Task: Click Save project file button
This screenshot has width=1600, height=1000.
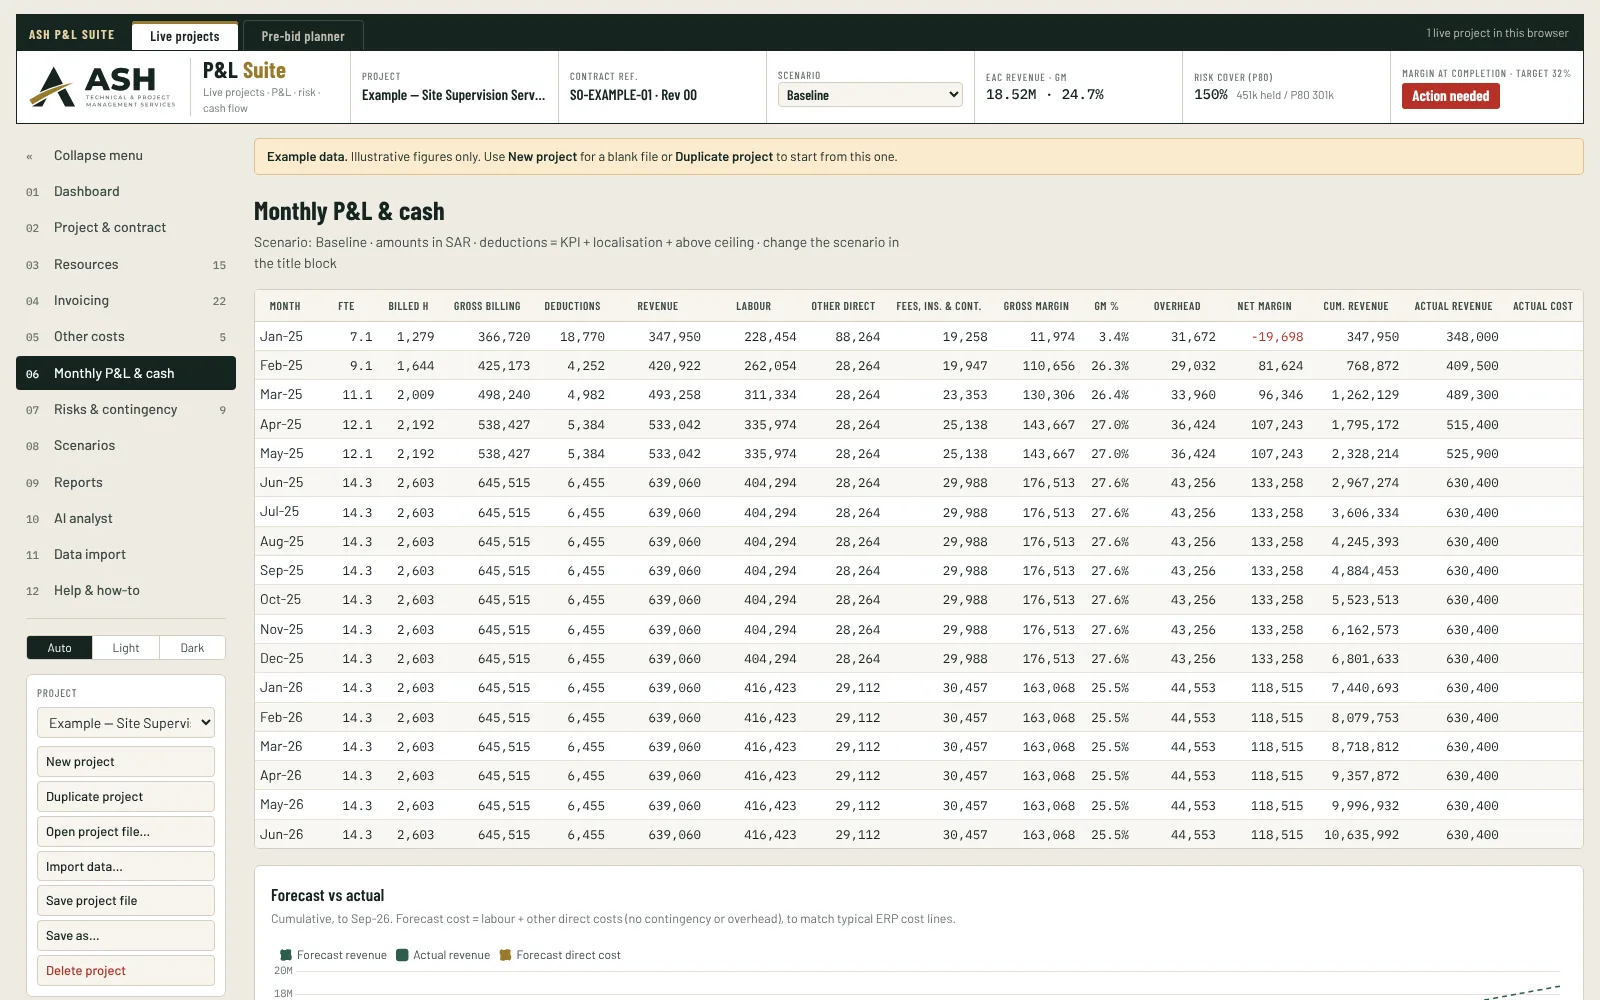Action: 126,901
